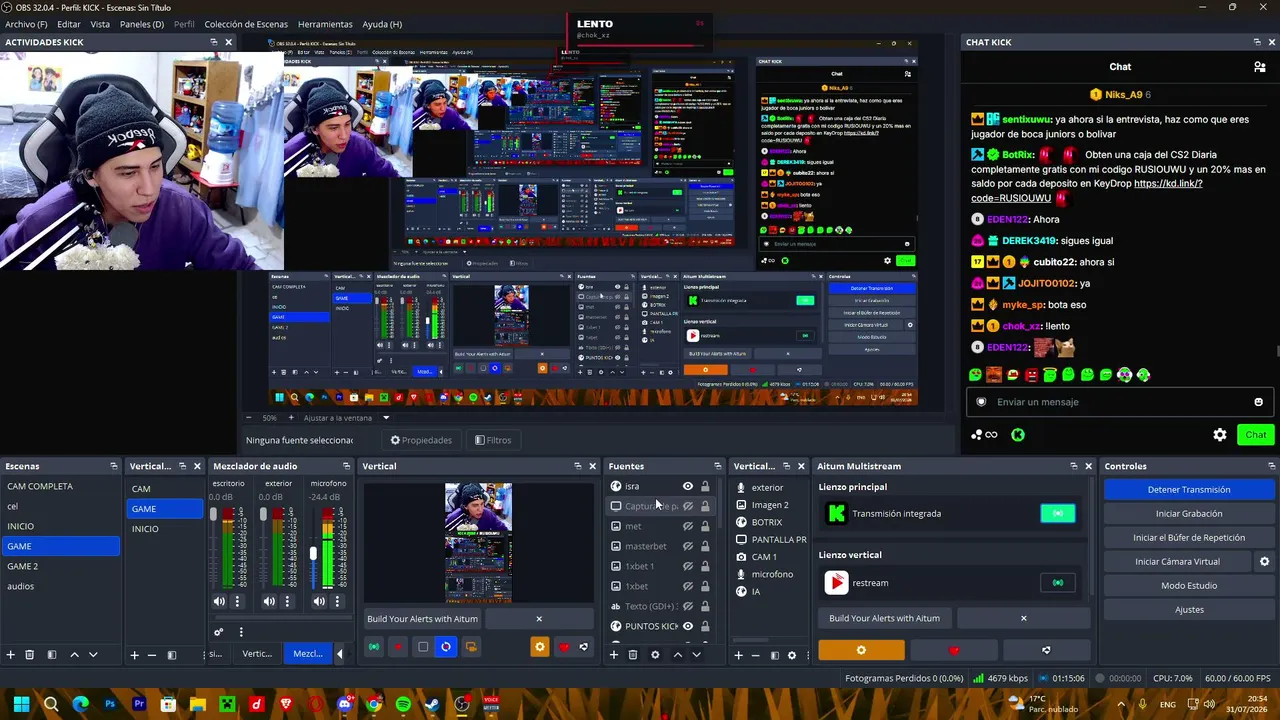
Task: Open Spotify from the Windows taskbar
Action: (403, 705)
